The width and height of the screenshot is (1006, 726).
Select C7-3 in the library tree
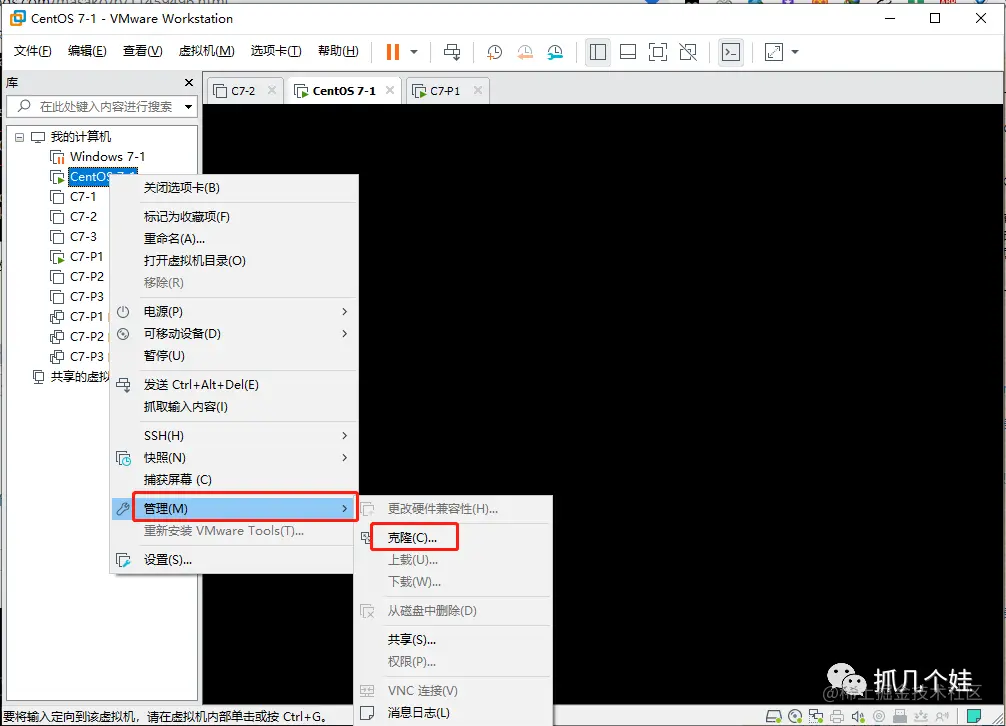coord(83,237)
